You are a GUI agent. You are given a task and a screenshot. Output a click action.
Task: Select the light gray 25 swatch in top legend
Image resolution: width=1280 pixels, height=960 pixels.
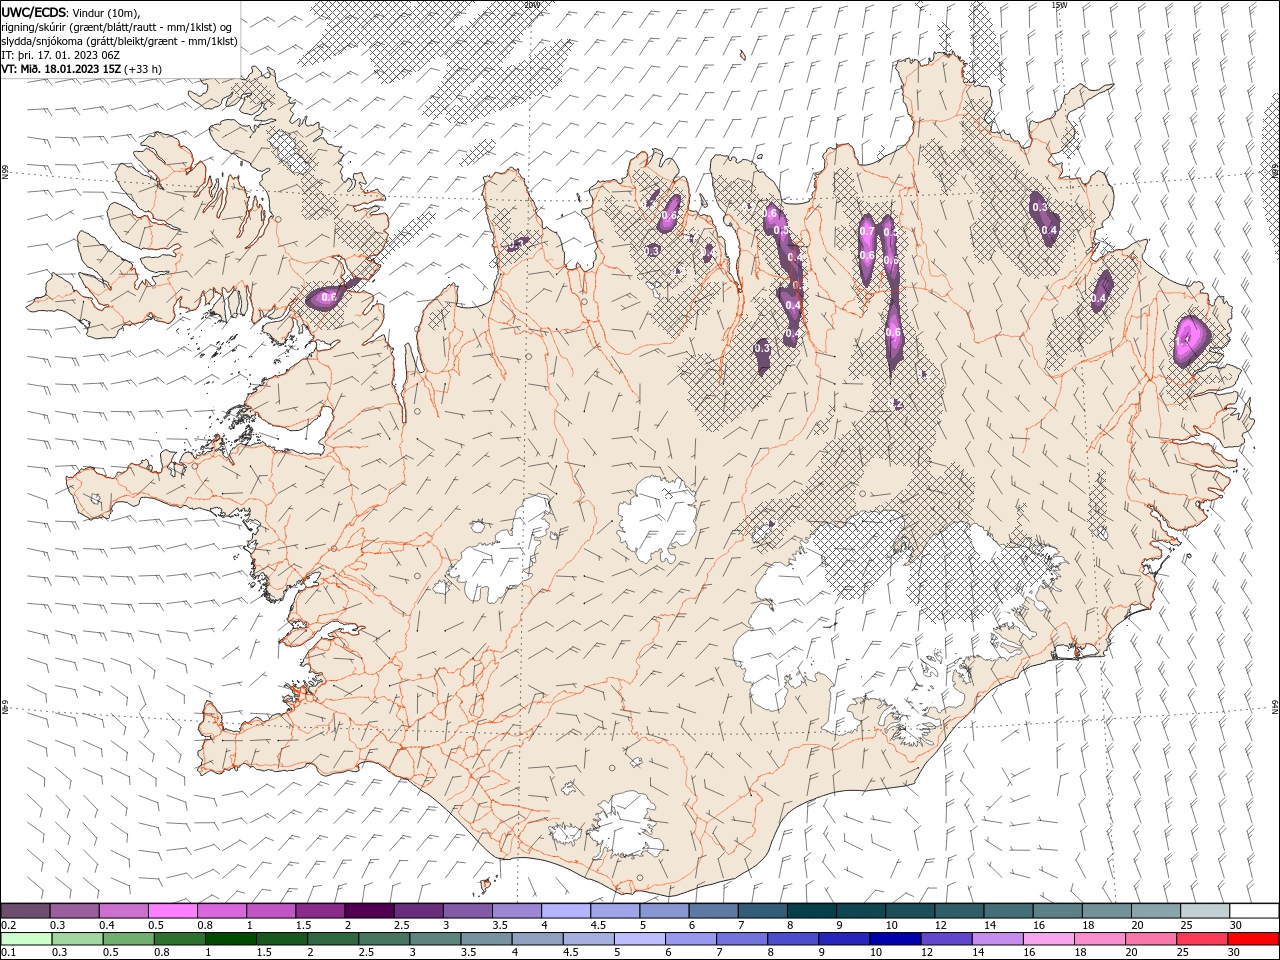(x=1205, y=911)
